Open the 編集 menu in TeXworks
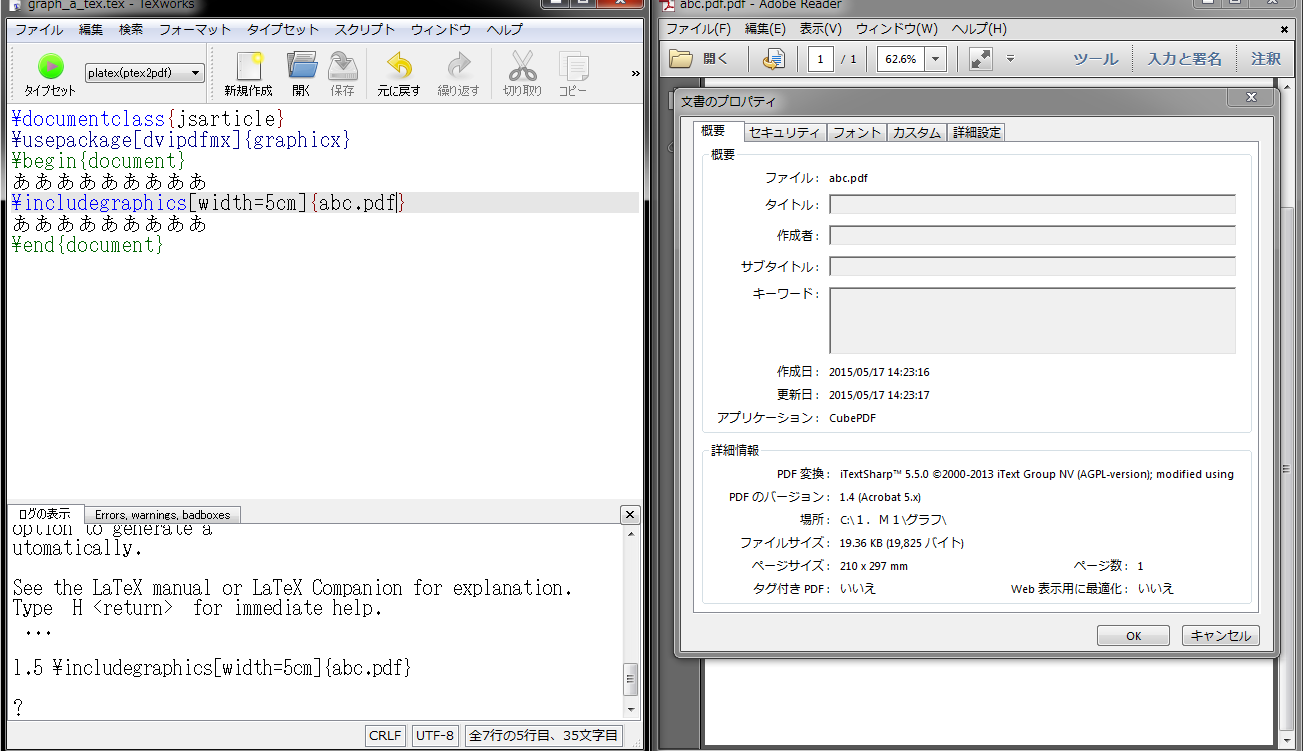Screen dimensions: 1303x751 (x=91, y=29)
